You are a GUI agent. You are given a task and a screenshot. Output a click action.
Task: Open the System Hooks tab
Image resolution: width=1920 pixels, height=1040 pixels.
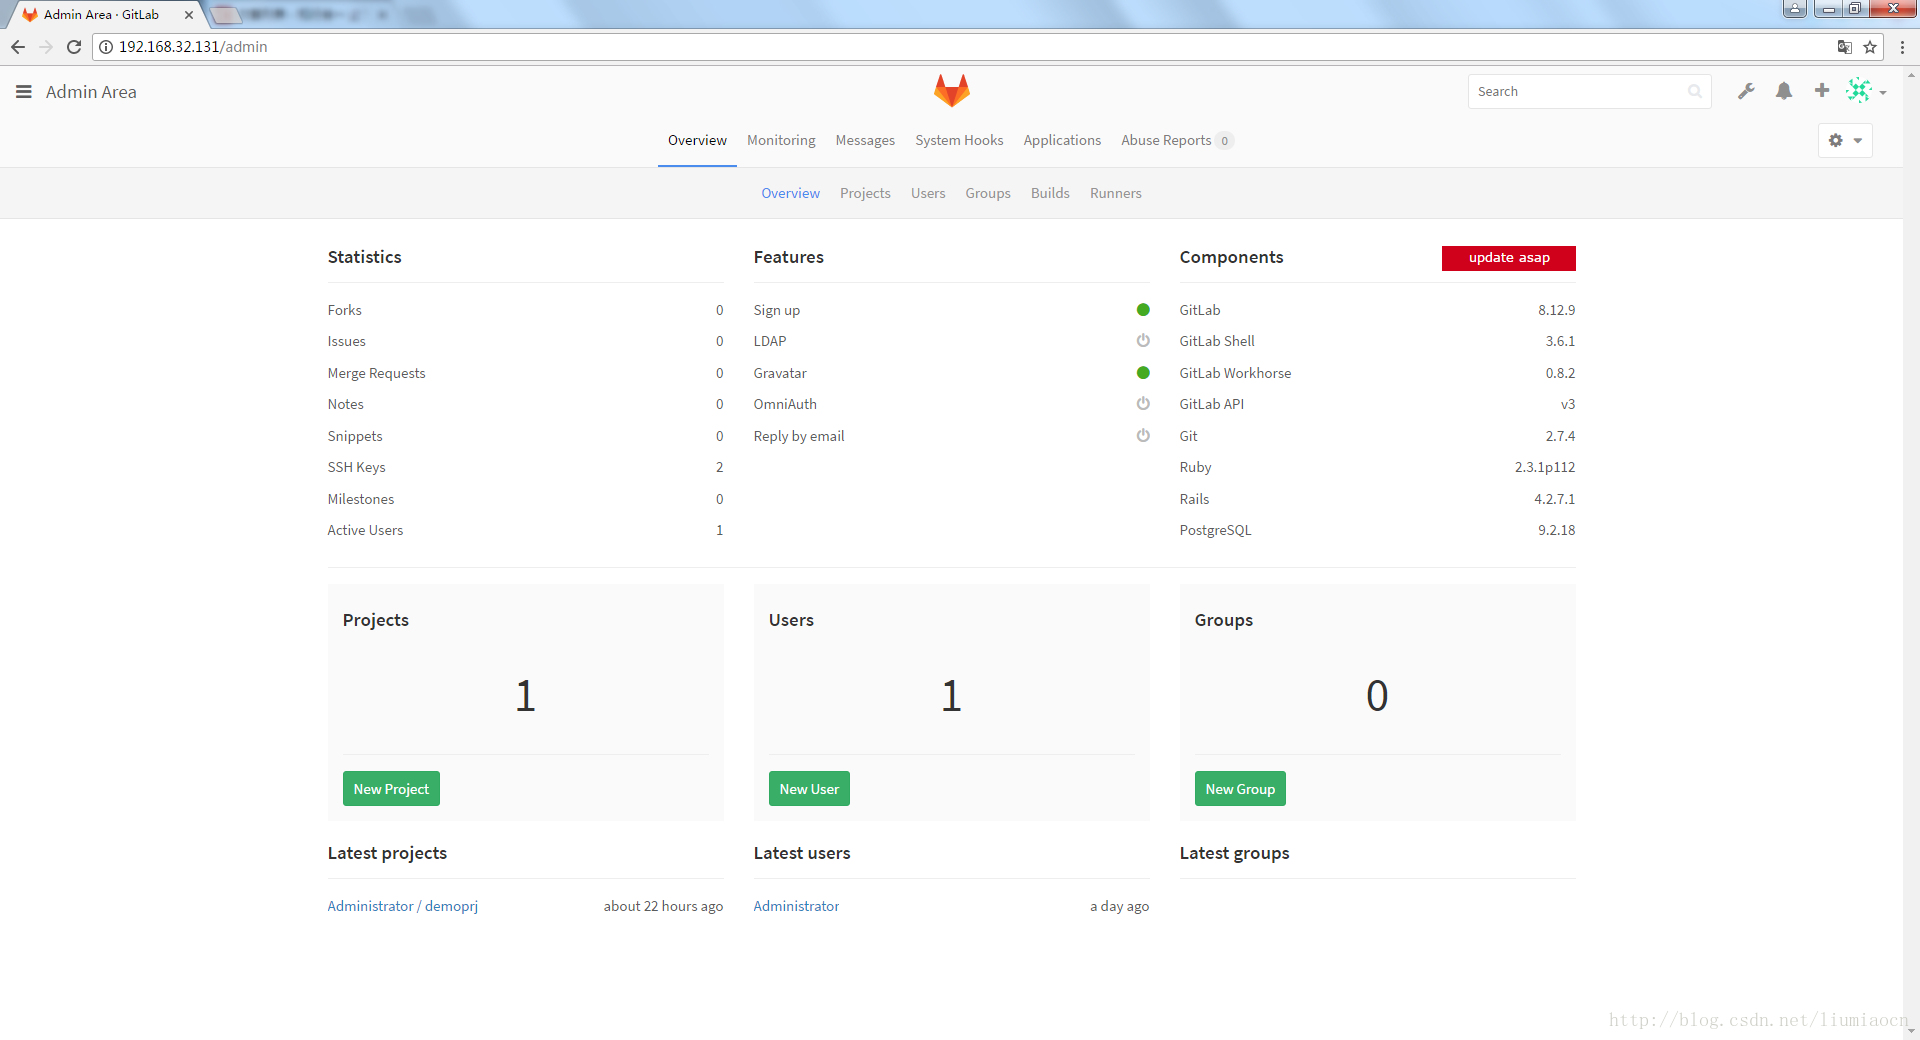point(959,141)
